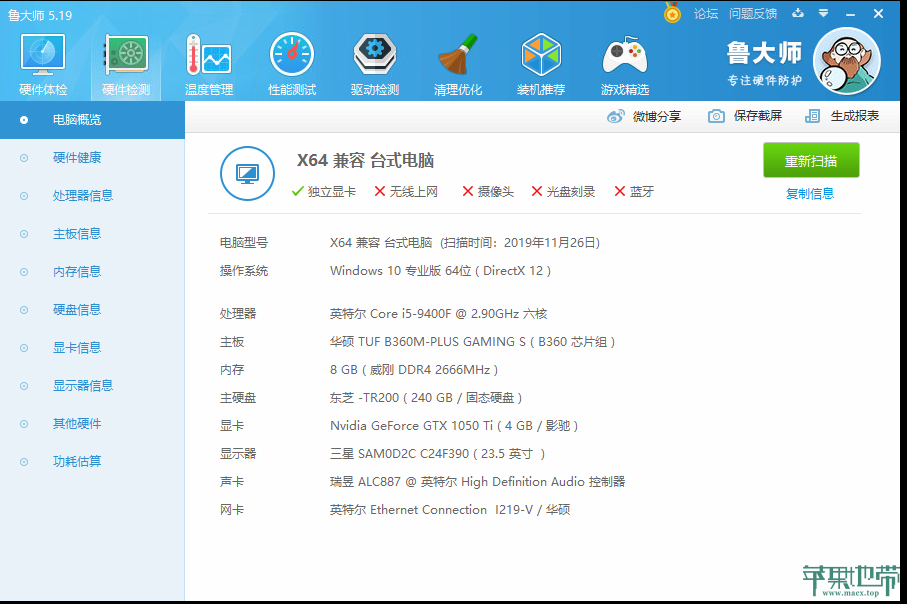The width and height of the screenshot is (907, 604).
Task: Select 处理器信息 in the sidebar
Action: pyautogui.click(x=93, y=196)
